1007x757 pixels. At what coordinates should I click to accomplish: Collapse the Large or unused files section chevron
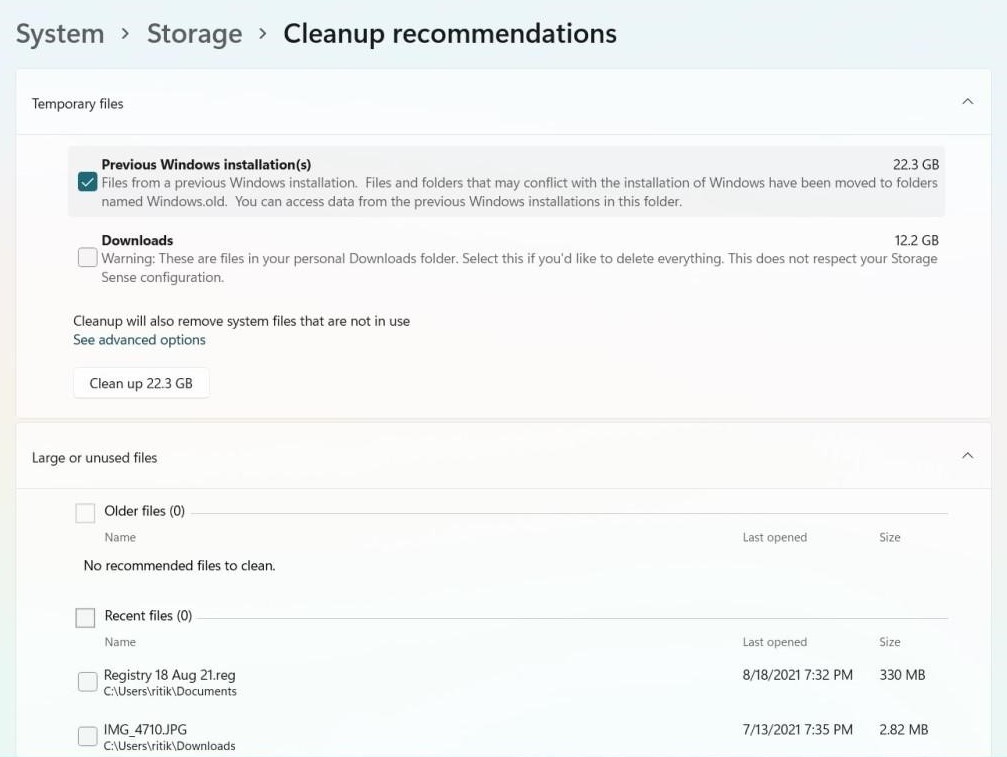966,455
